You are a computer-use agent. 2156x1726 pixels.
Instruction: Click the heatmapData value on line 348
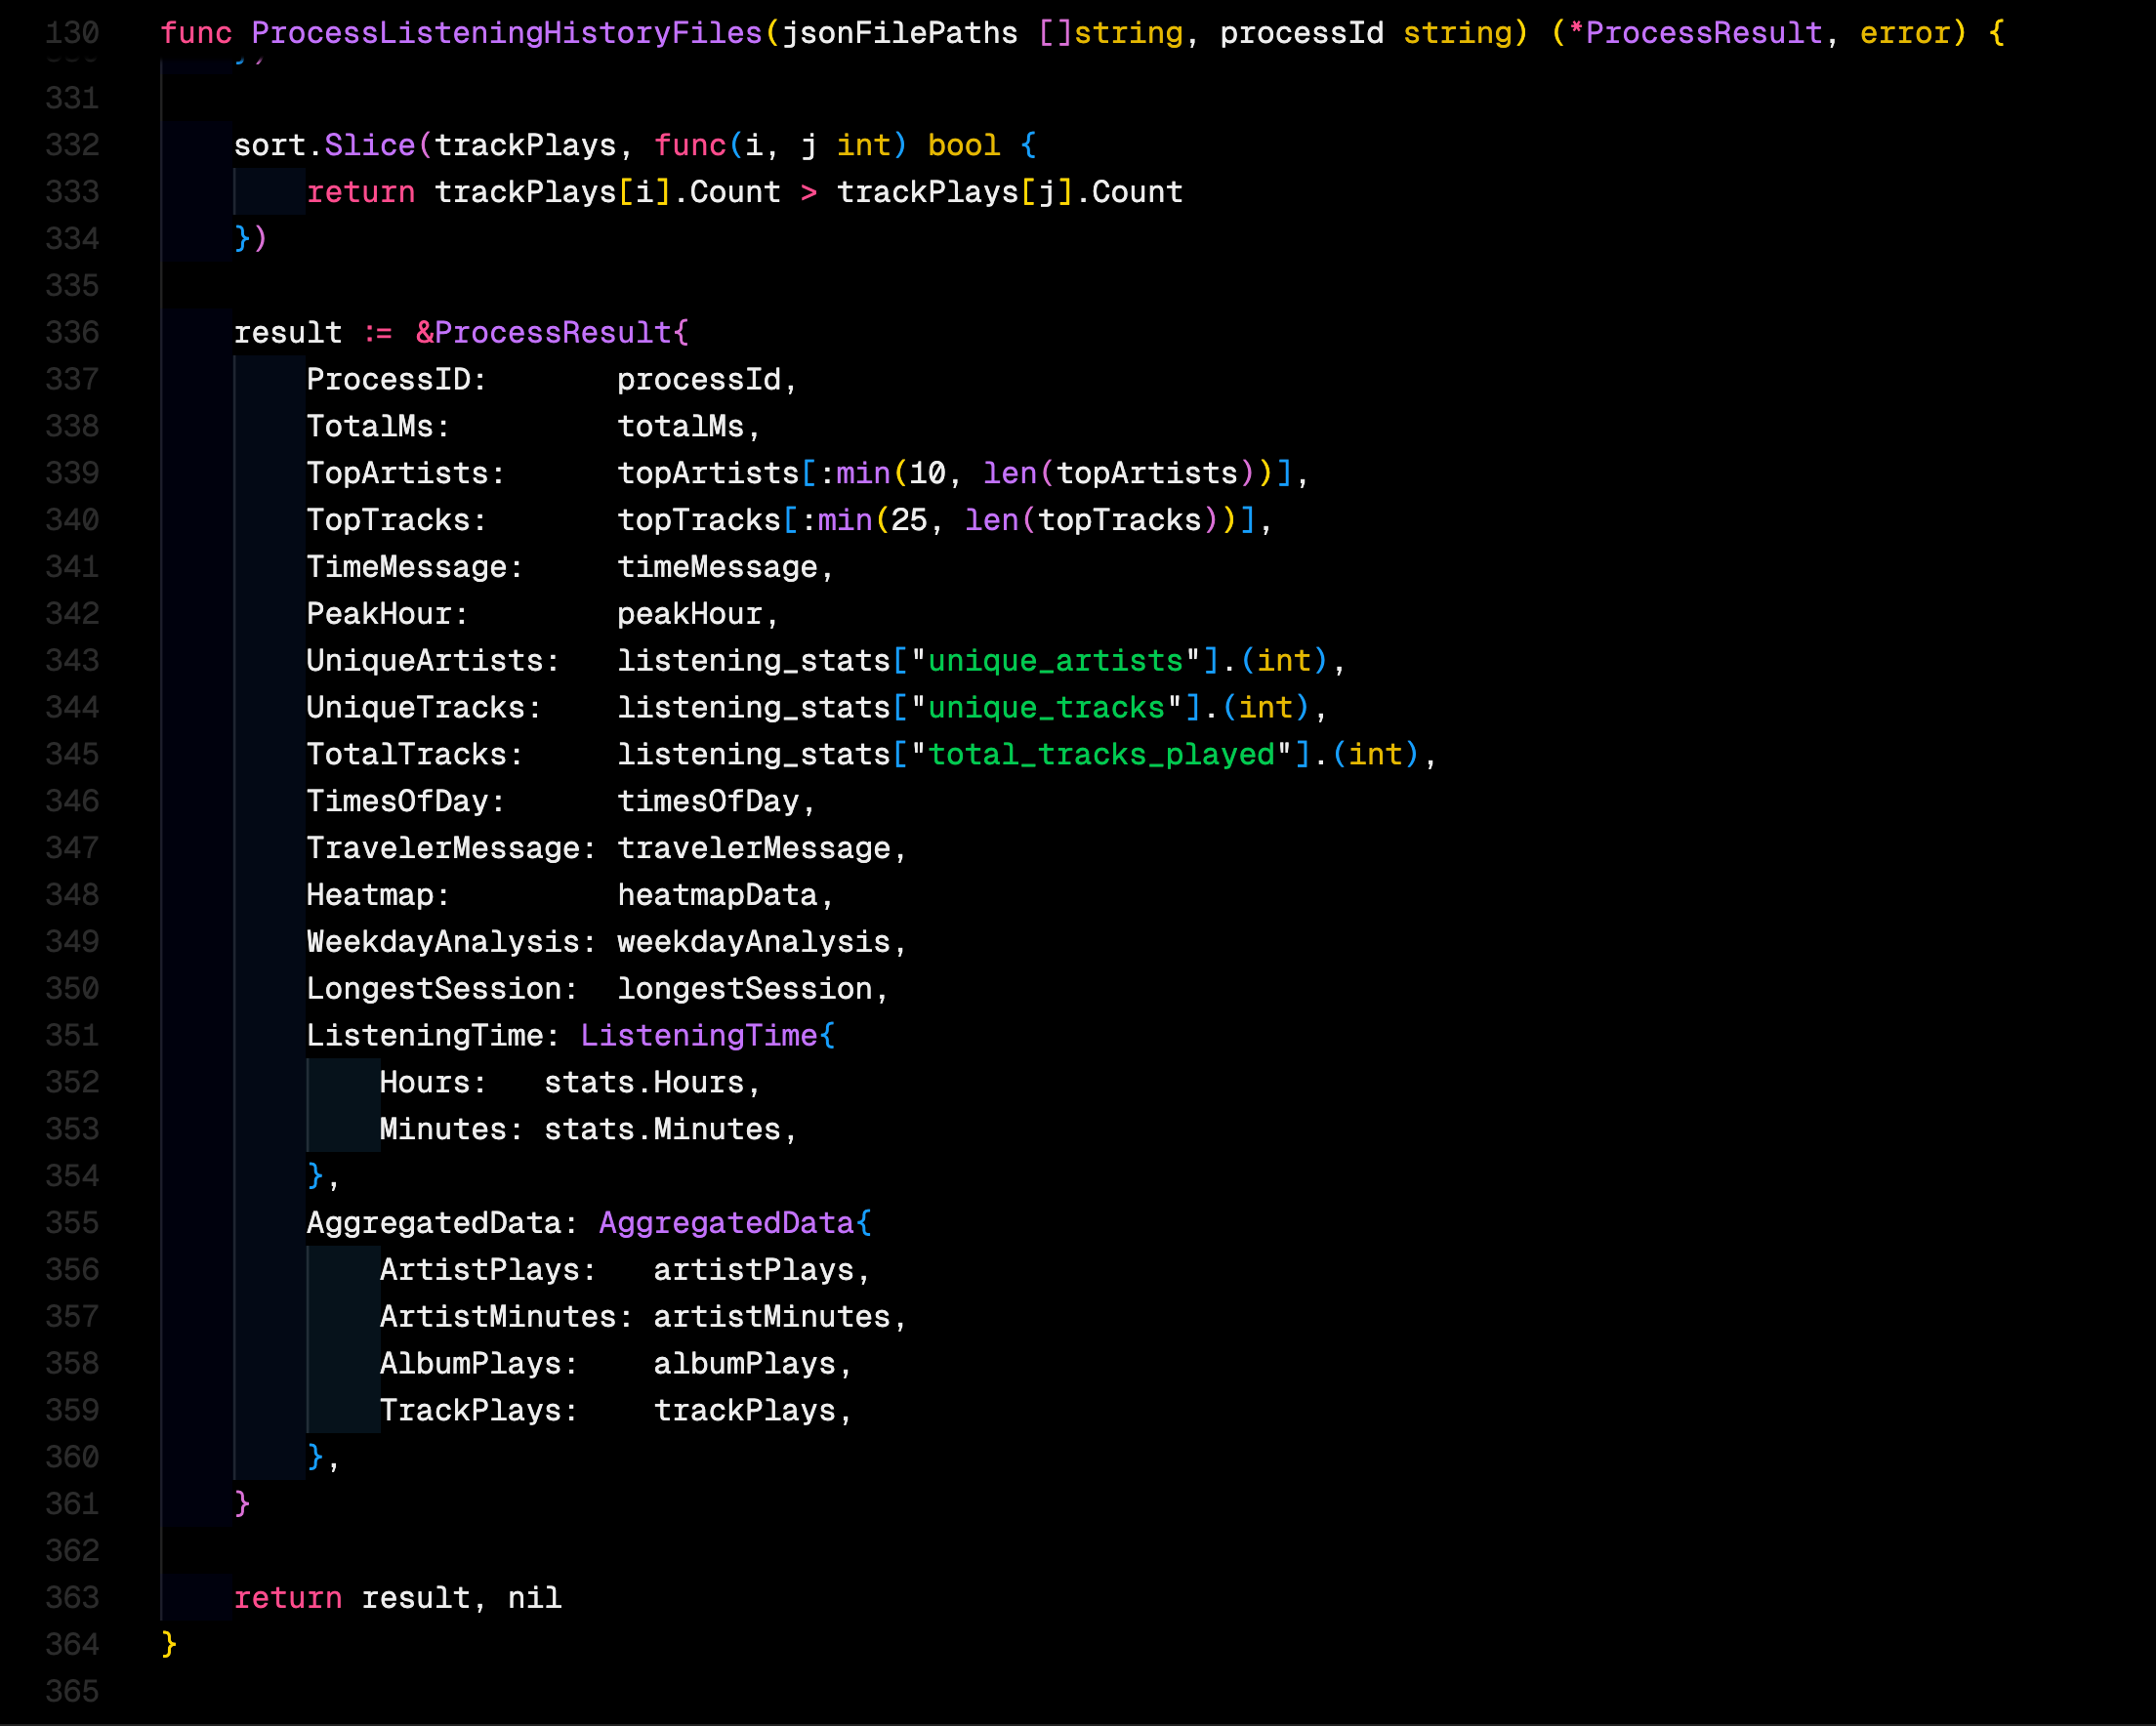(722, 894)
